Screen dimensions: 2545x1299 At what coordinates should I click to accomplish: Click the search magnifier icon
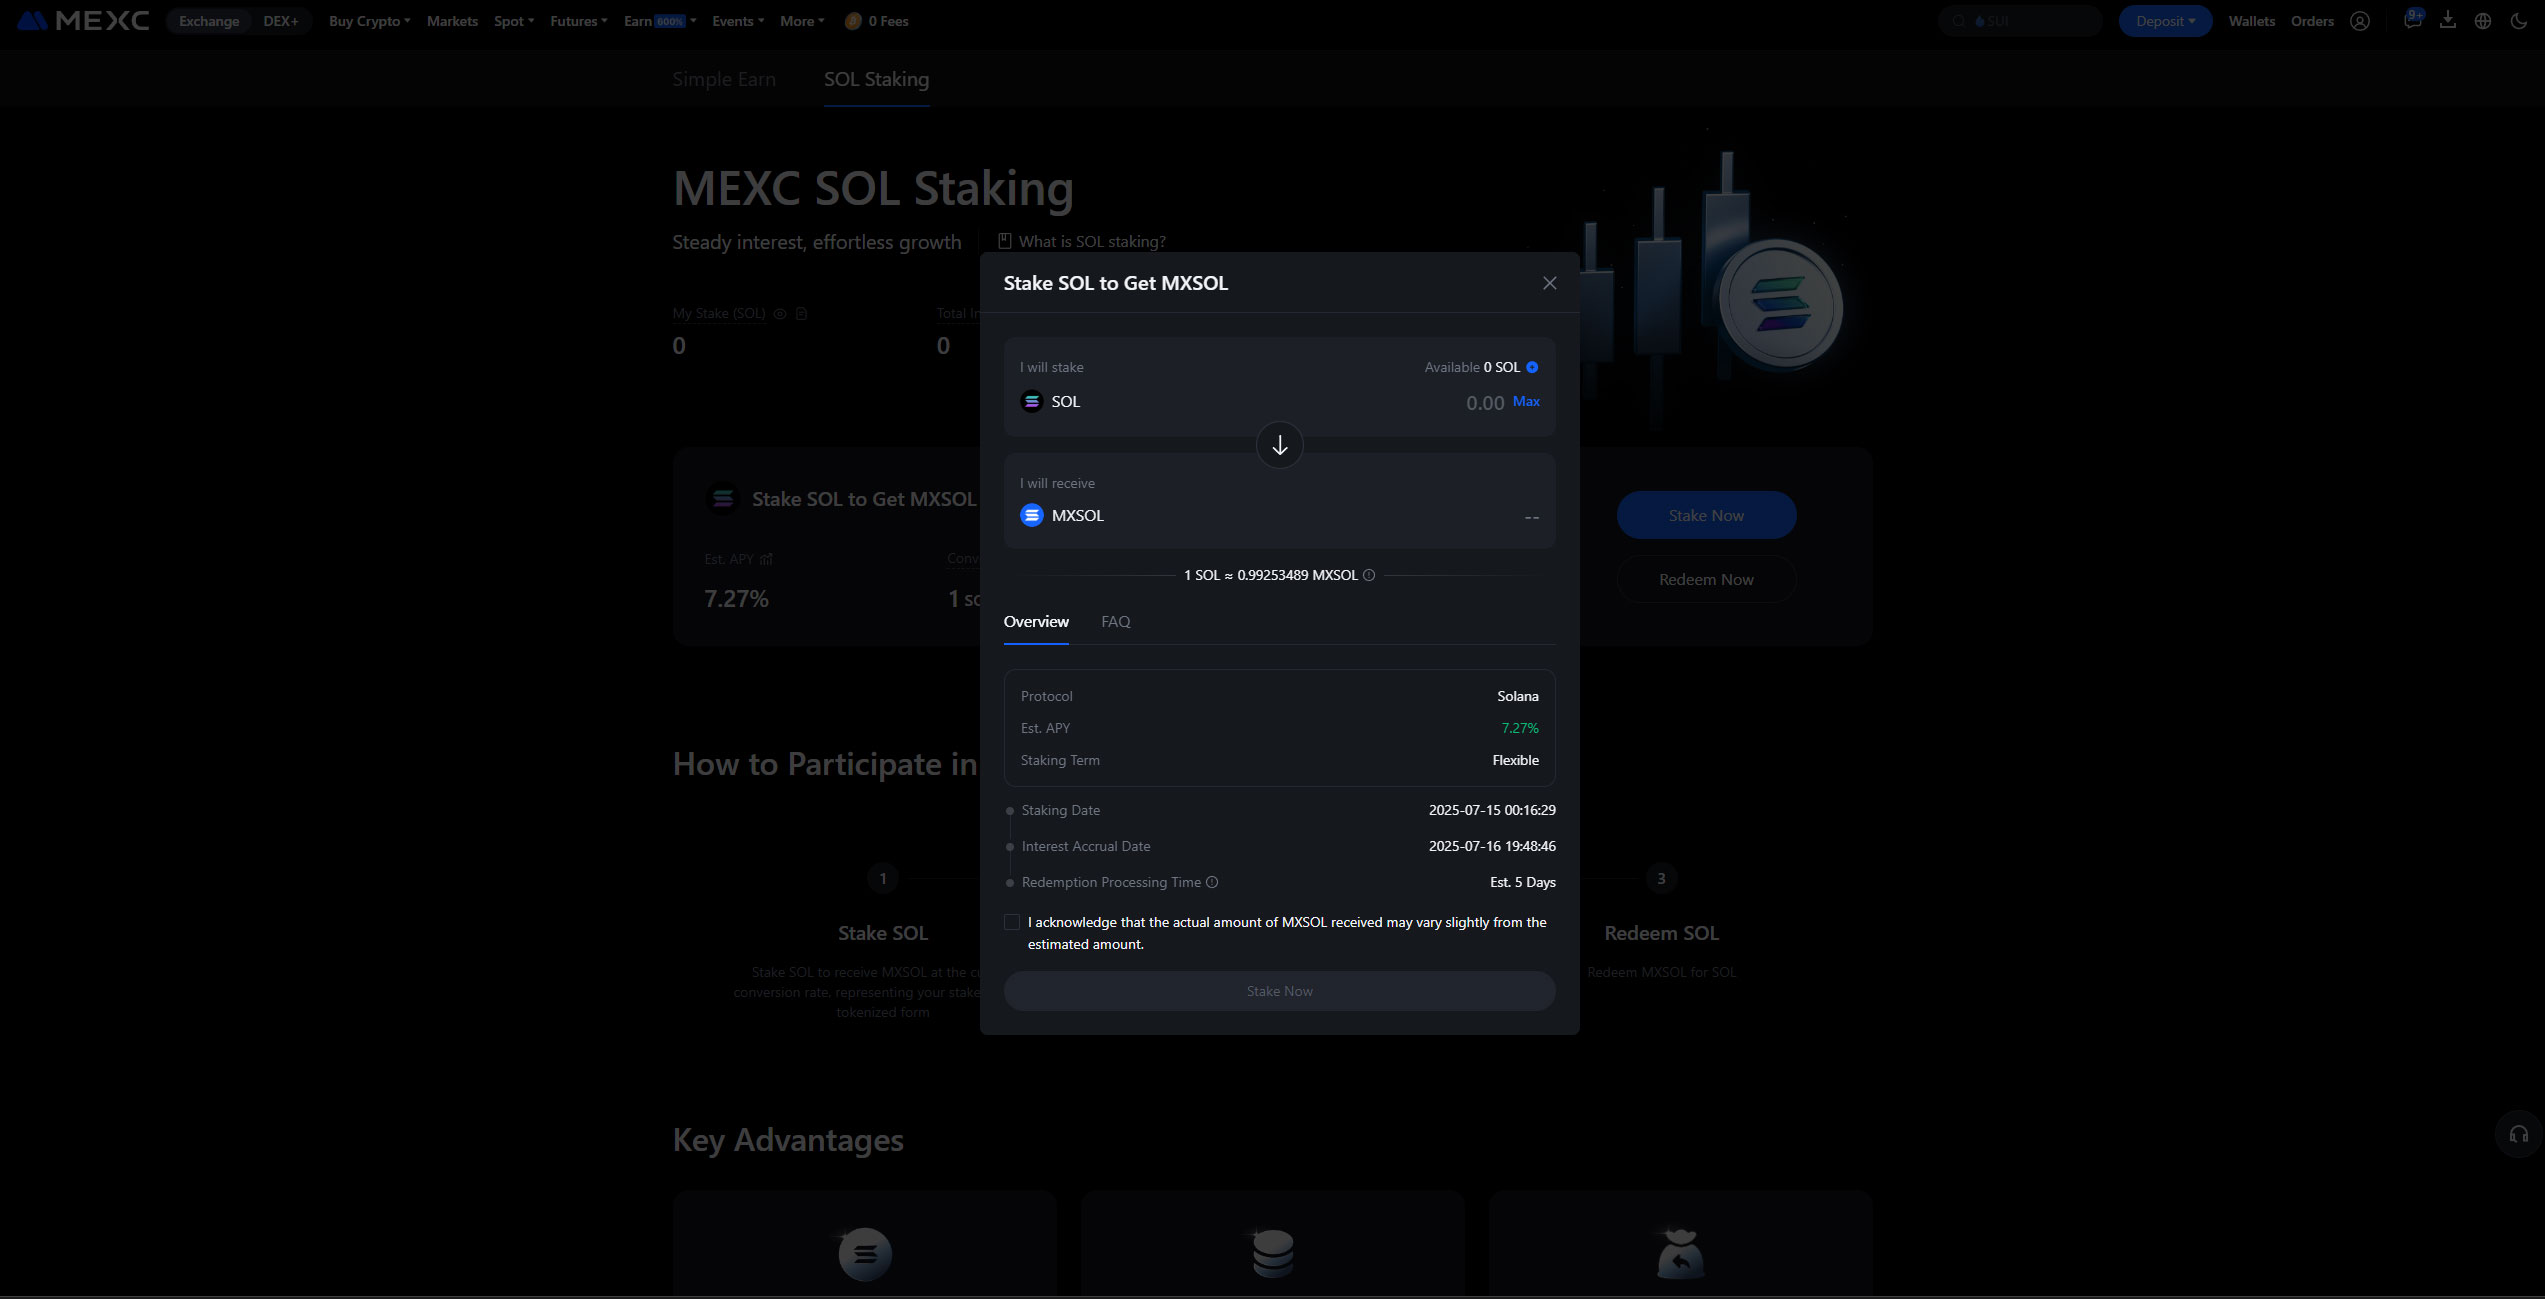[1959, 21]
